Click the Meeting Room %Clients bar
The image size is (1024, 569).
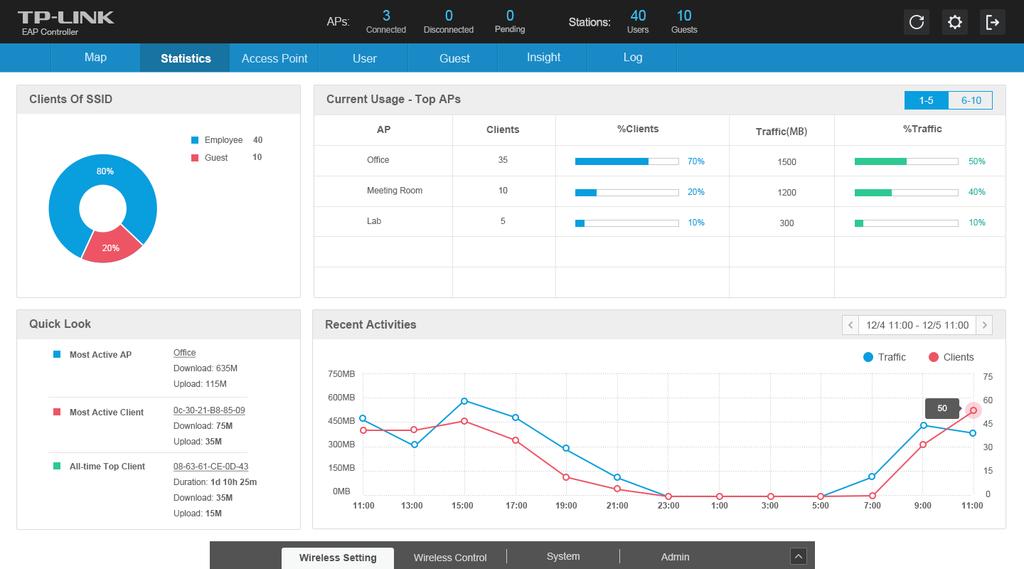pyautogui.click(x=627, y=192)
